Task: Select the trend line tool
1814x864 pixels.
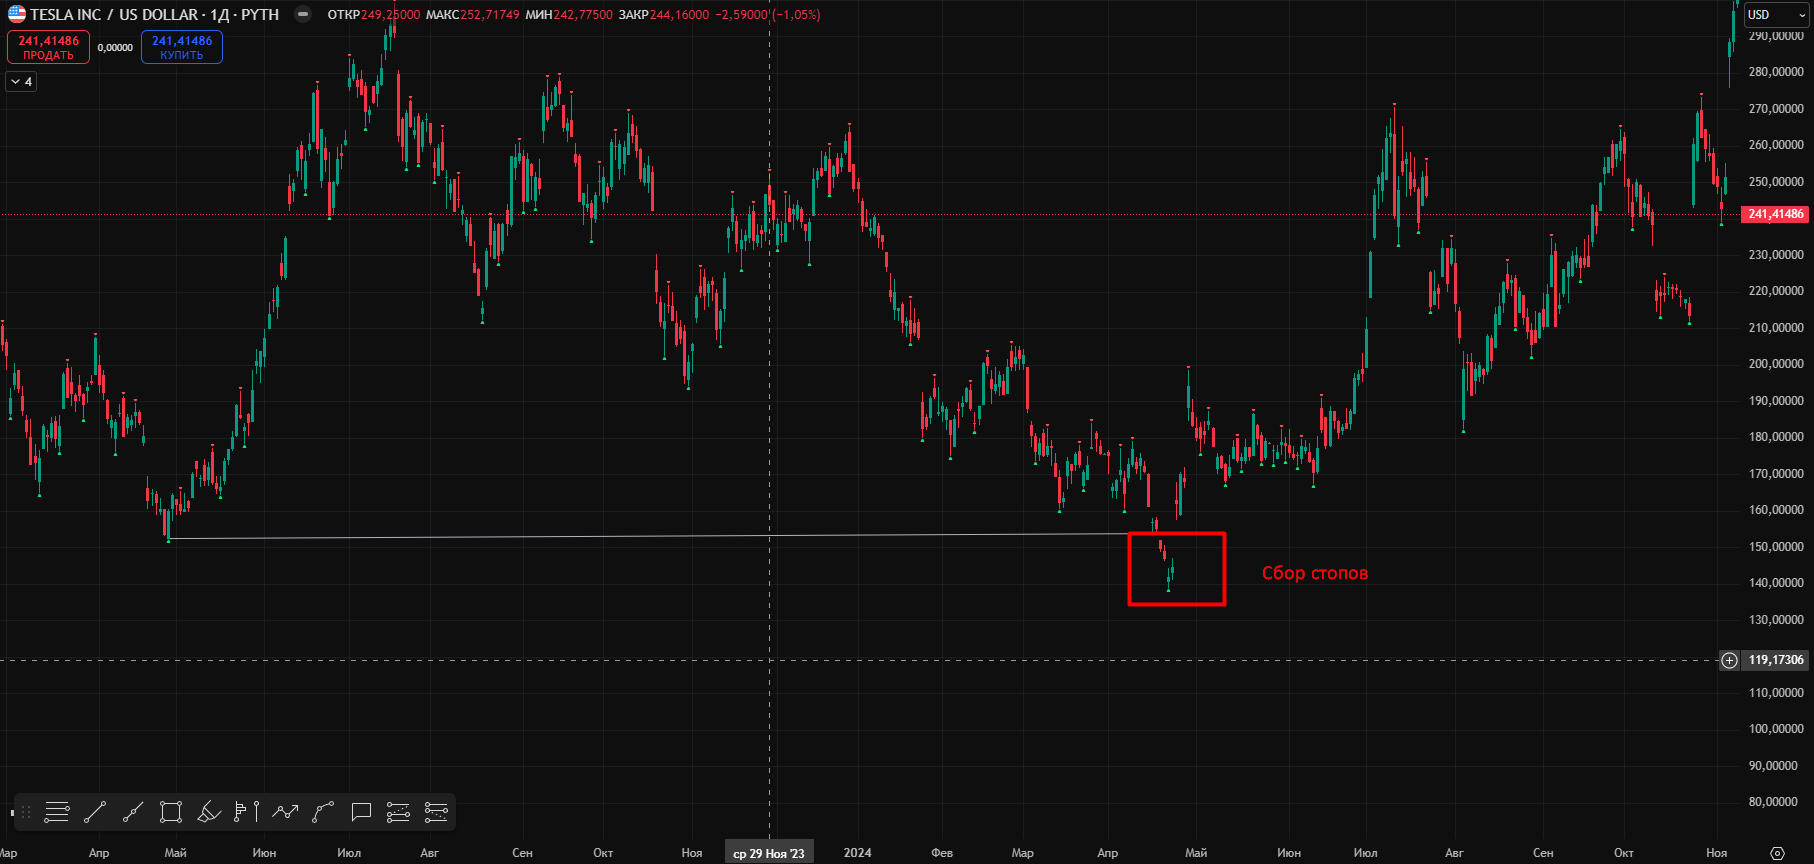Action: point(95,812)
